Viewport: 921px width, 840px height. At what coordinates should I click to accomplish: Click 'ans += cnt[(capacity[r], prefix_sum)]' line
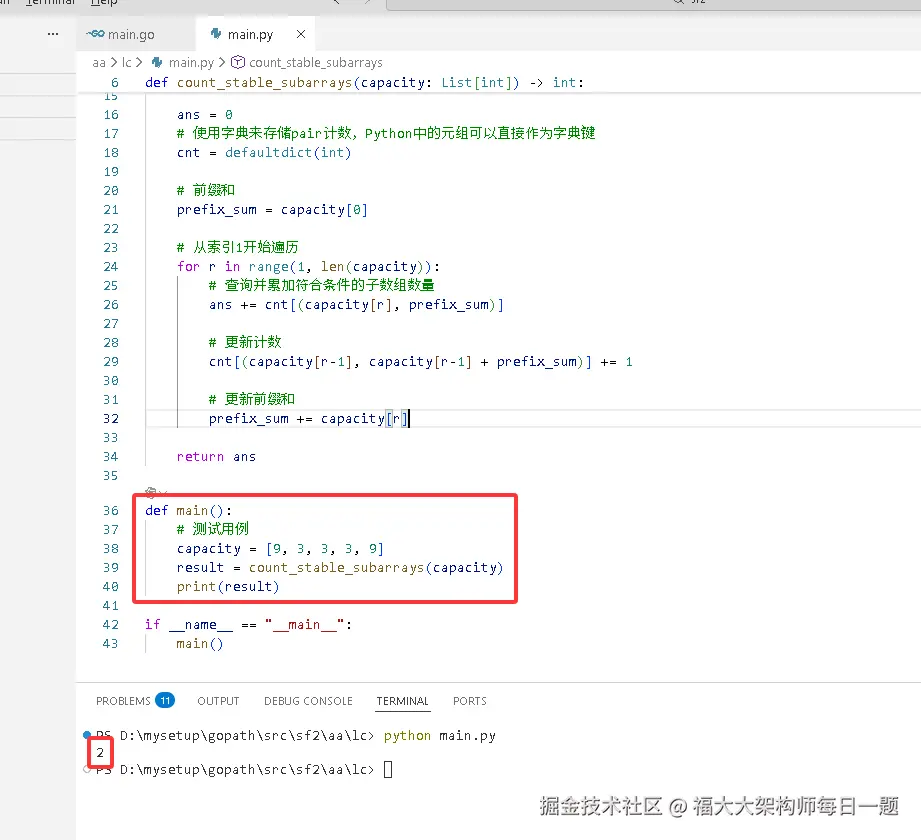tap(356, 305)
